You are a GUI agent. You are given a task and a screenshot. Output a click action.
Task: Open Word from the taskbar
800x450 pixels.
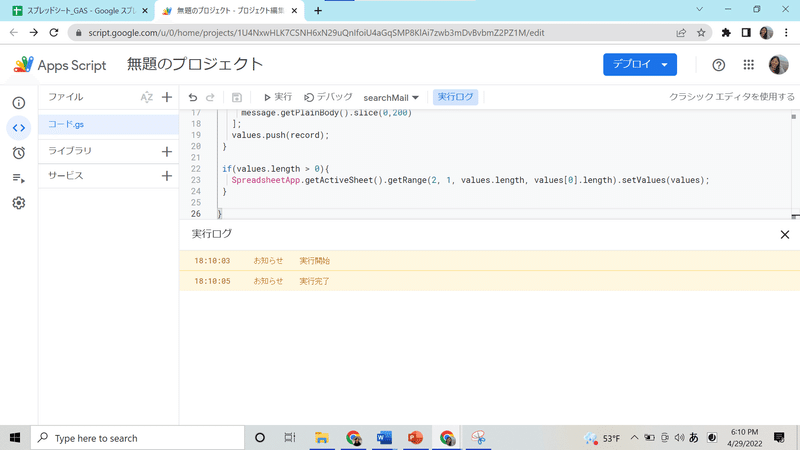[x=384, y=438]
